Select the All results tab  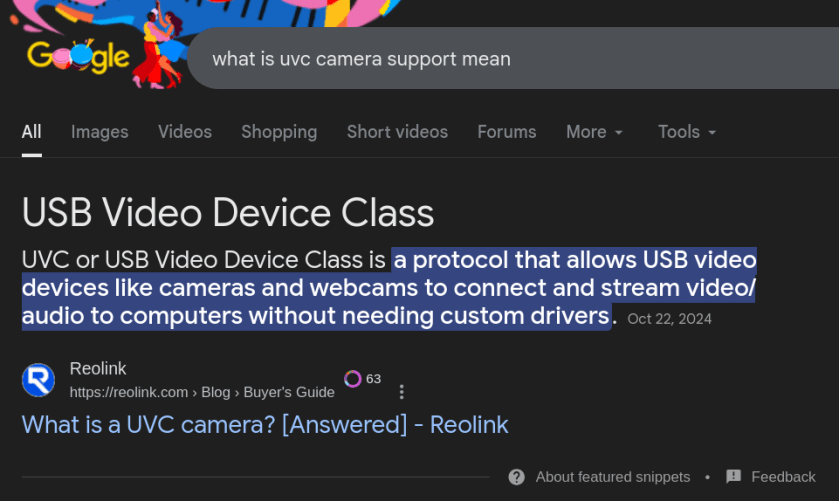pyautogui.click(x=32, y=132)
